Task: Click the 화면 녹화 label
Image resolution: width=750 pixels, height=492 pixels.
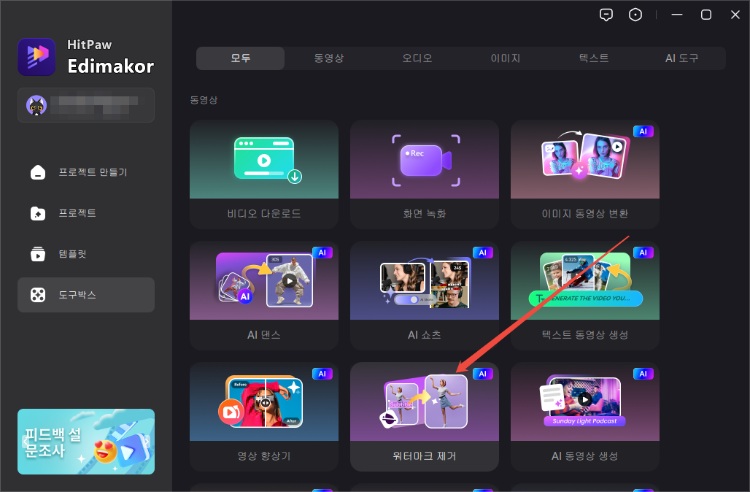Action: [x=424, y=214]
